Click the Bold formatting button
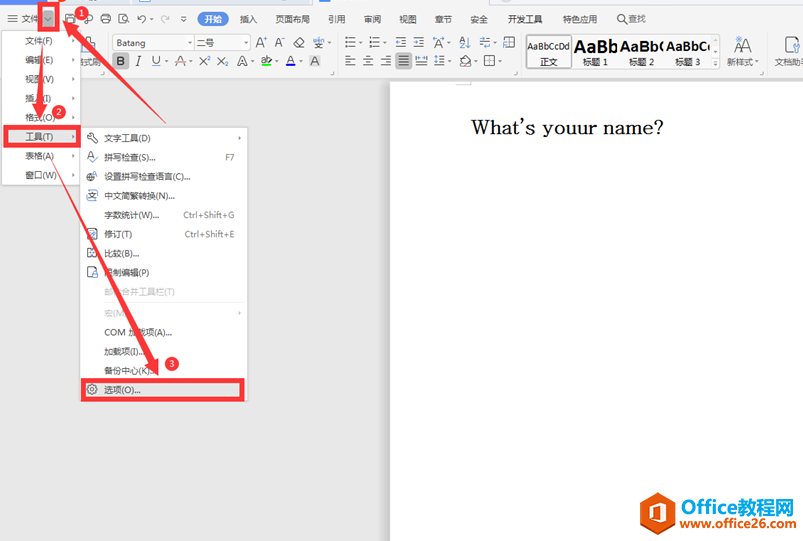 pos(121,61)
